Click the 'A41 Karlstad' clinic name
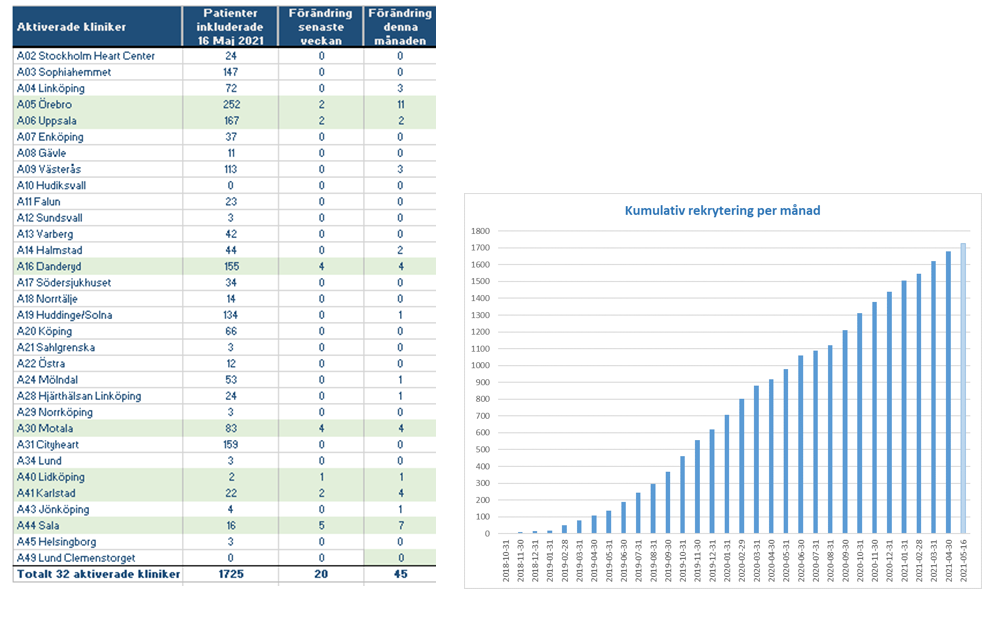This screenshot has height=617, width=1001. (x=46, y=493)
